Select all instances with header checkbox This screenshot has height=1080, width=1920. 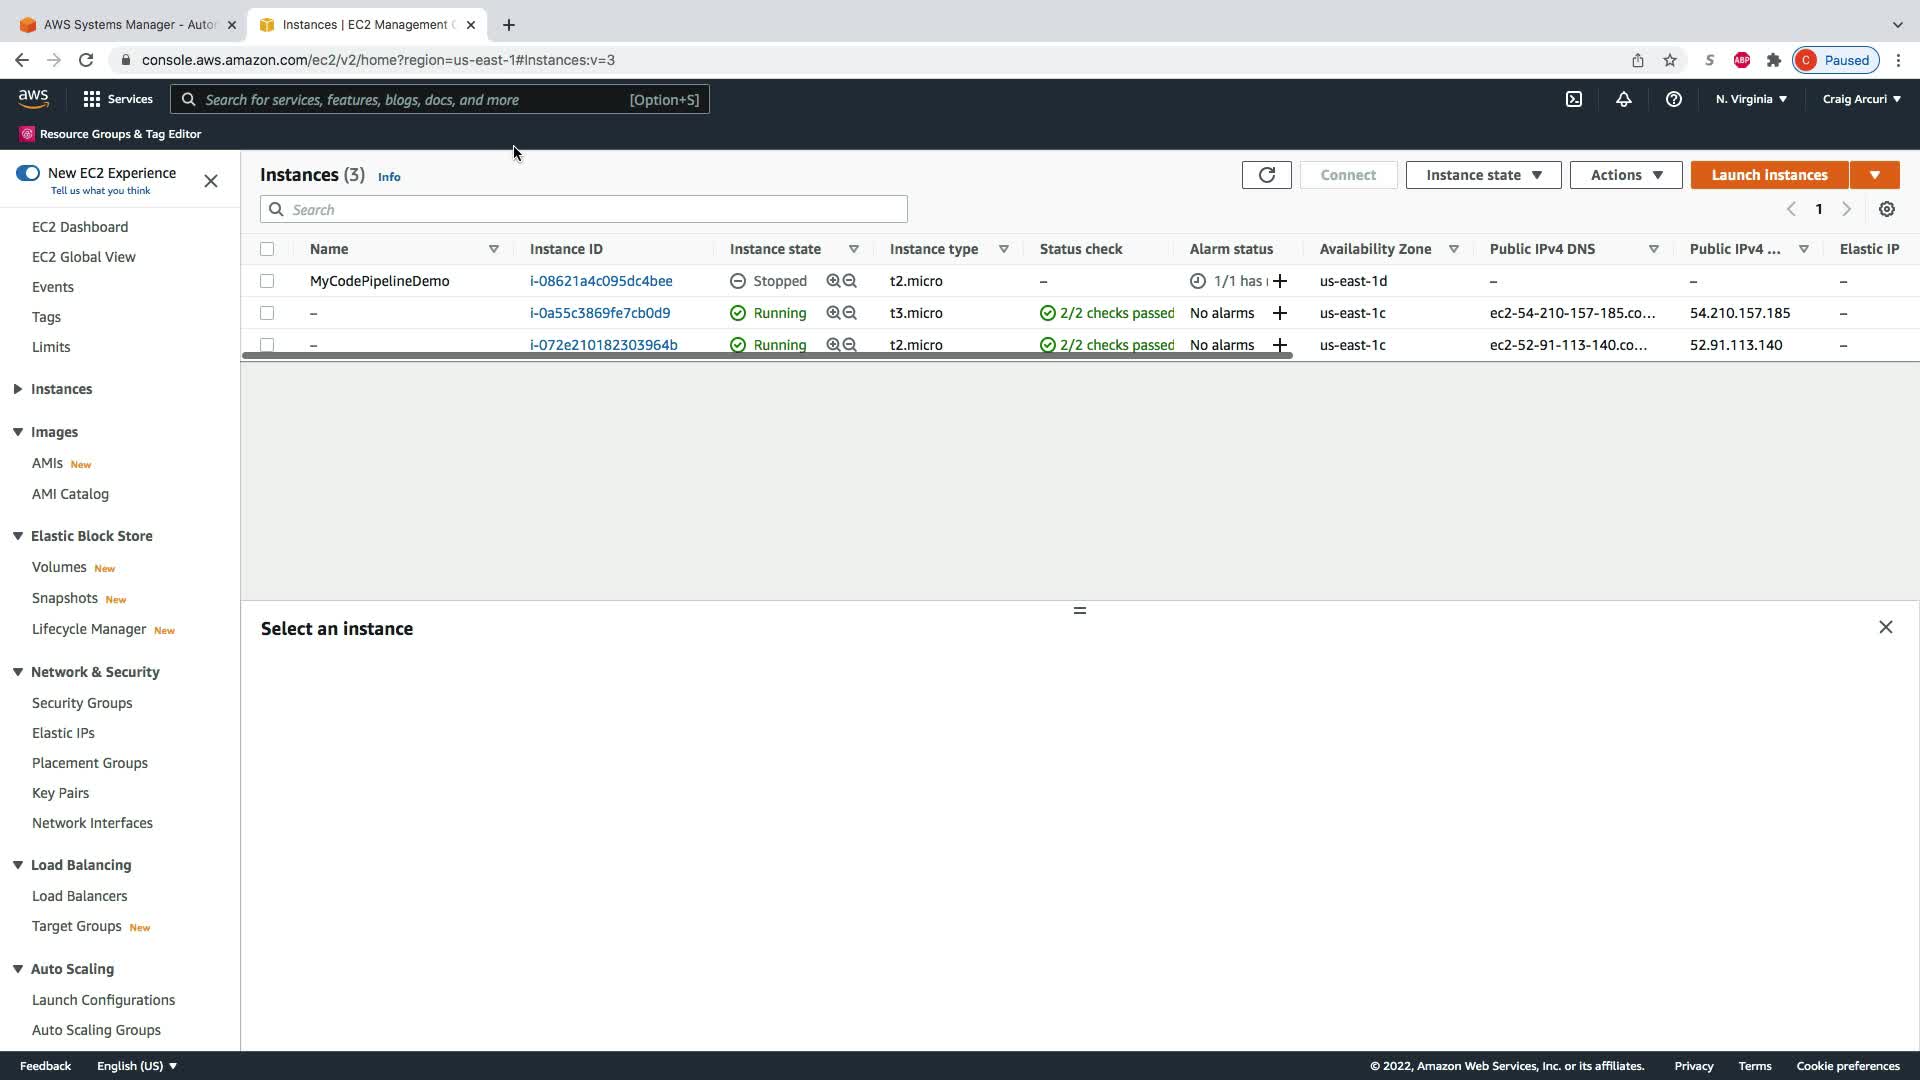(x=267, y=249)
